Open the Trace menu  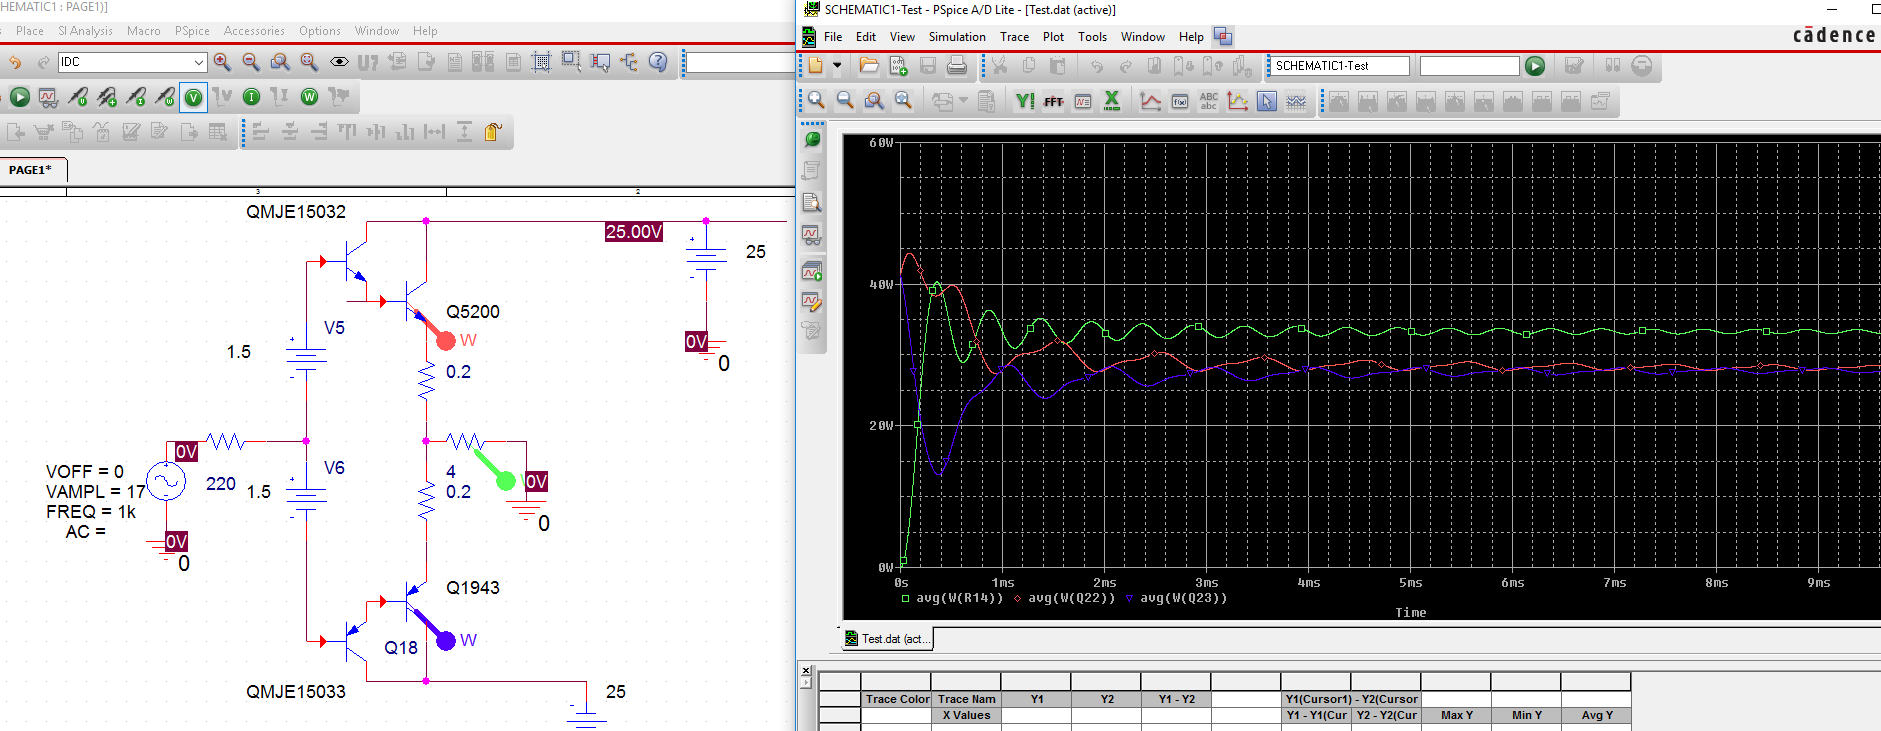point(1014,37)
